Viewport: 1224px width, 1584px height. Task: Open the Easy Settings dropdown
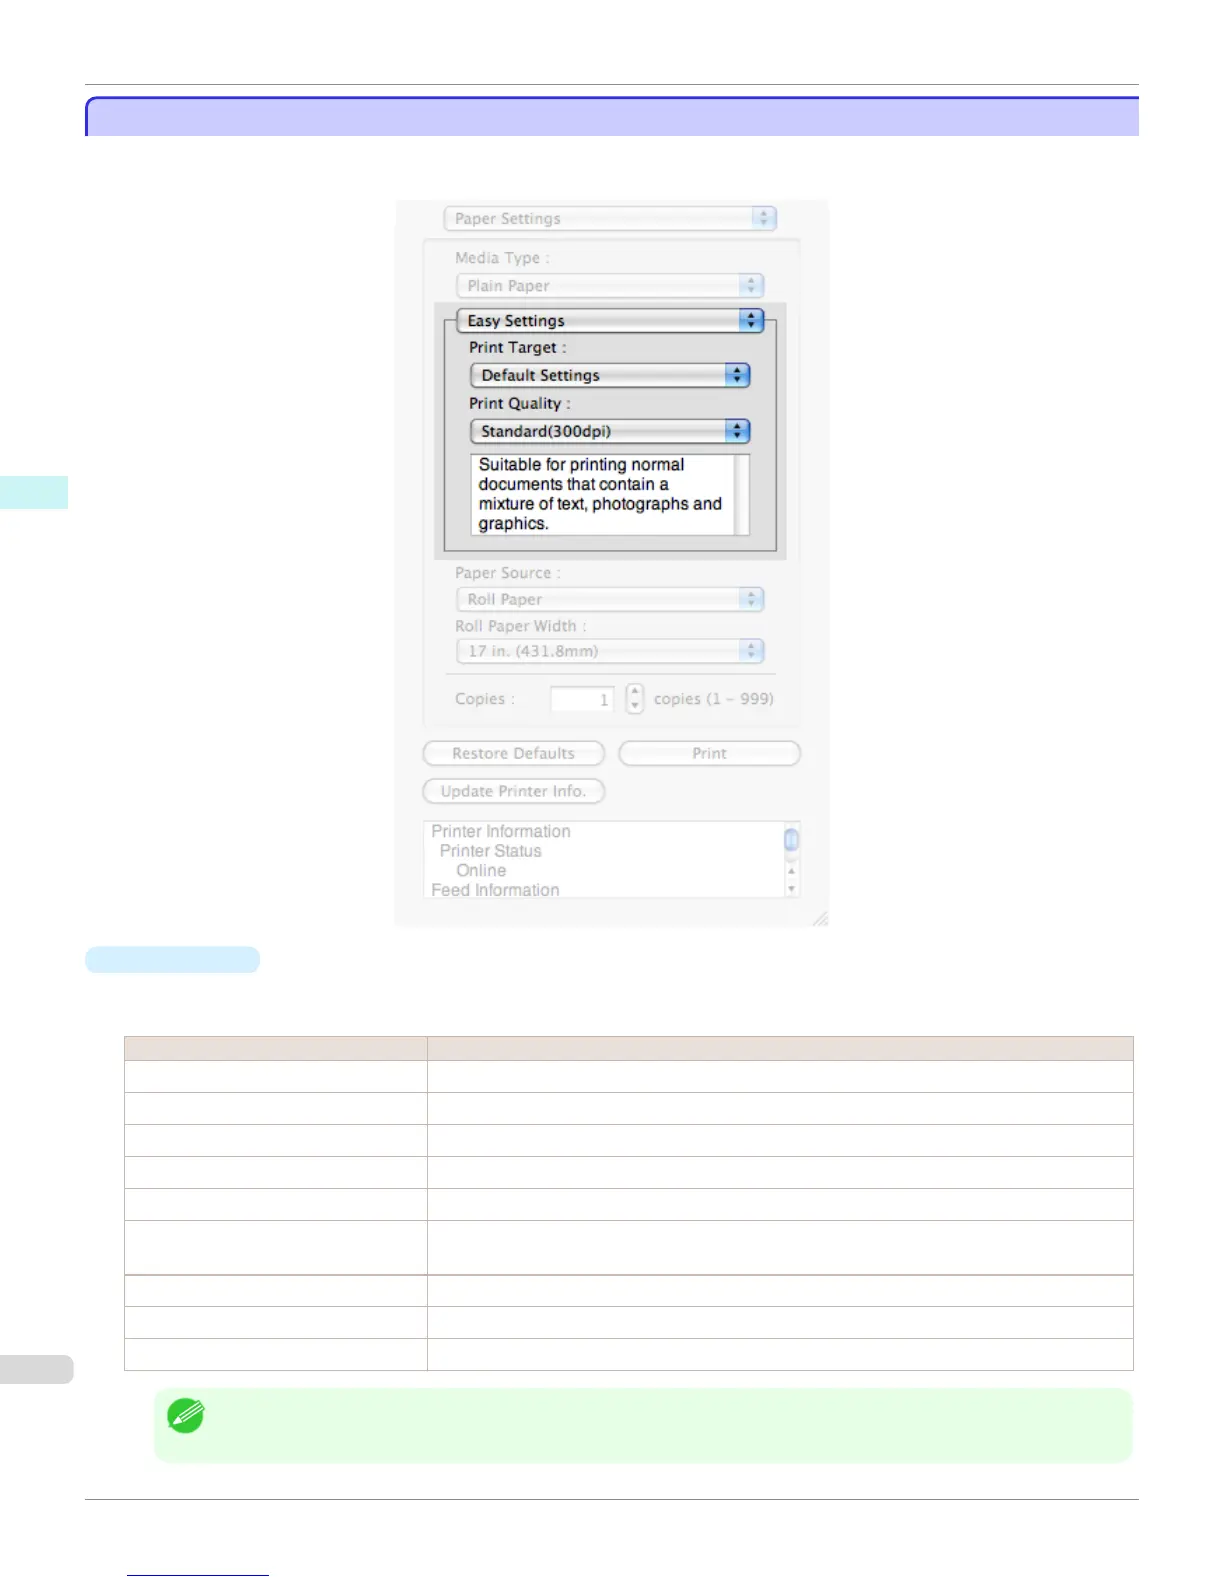point(610,321)
